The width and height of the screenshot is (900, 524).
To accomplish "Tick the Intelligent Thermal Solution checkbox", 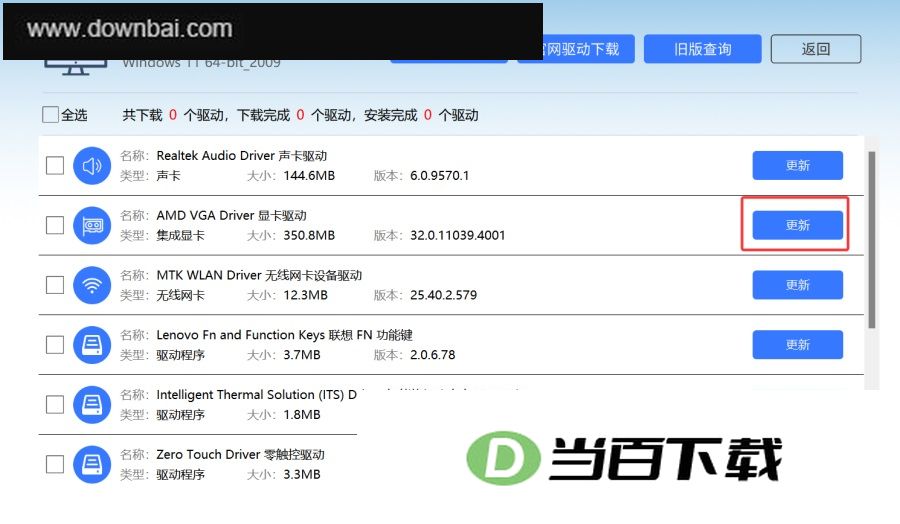I will pyautogui.click(x=55, y=405).
